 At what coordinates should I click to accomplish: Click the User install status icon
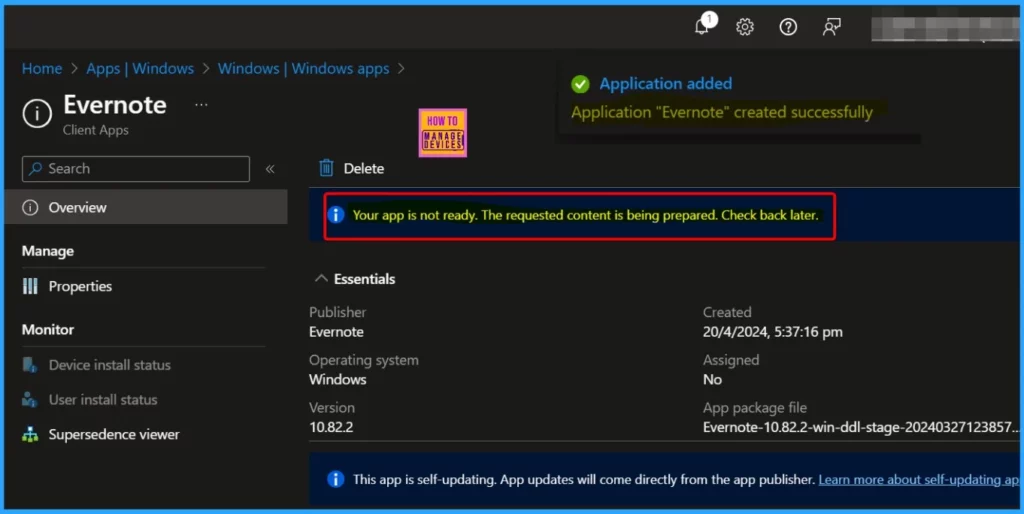(x=30, y=400)
